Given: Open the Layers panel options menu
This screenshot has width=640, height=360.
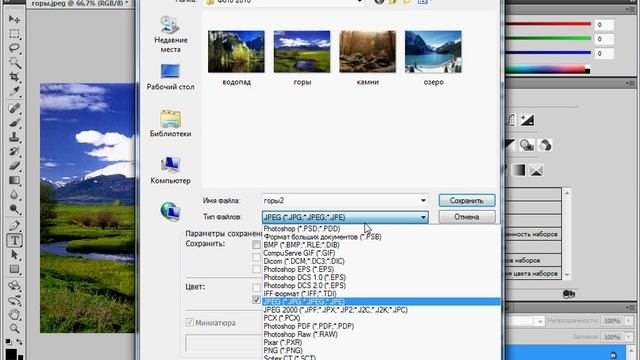Looking at the screenshot, I should point(631,307).
